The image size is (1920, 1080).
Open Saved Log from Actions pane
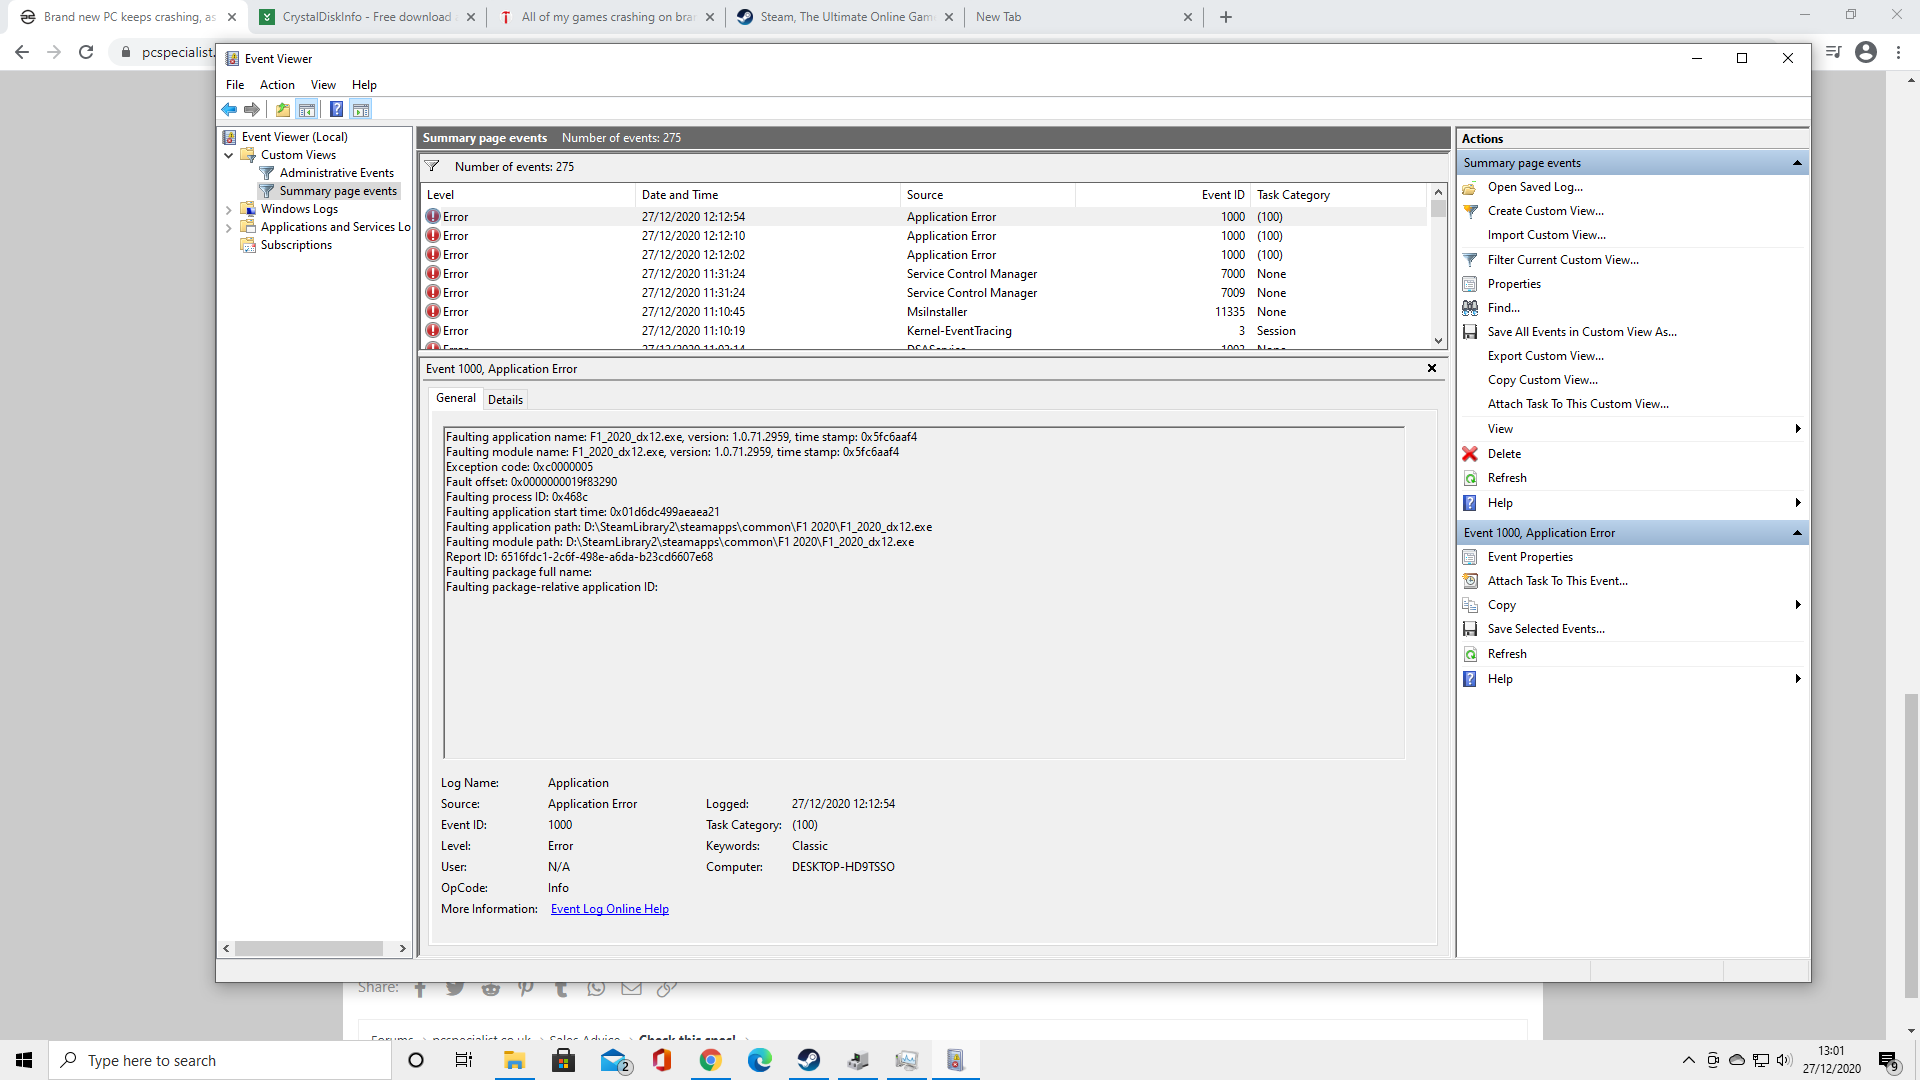tap(1534, 187)
